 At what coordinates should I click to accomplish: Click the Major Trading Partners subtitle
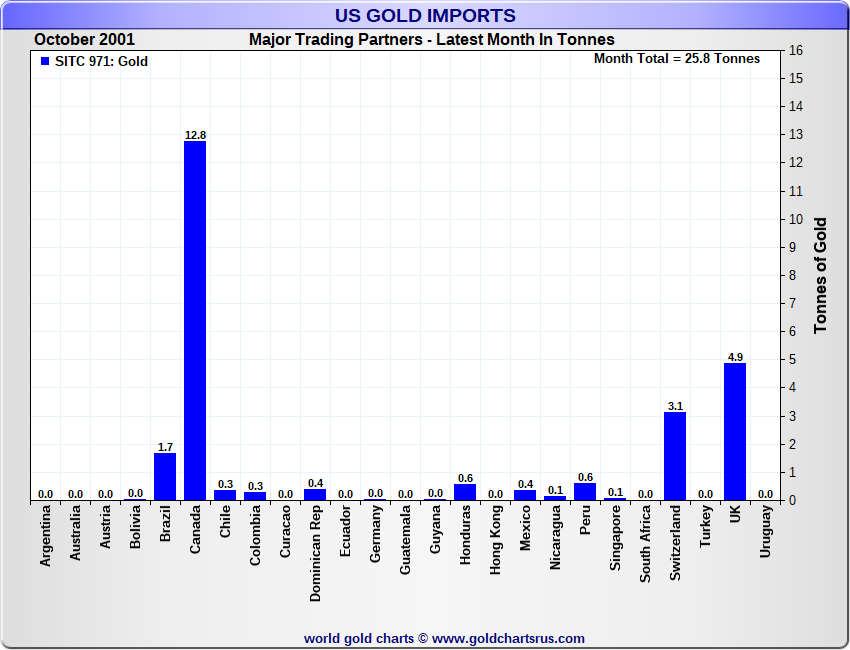[x=431, y=40]
